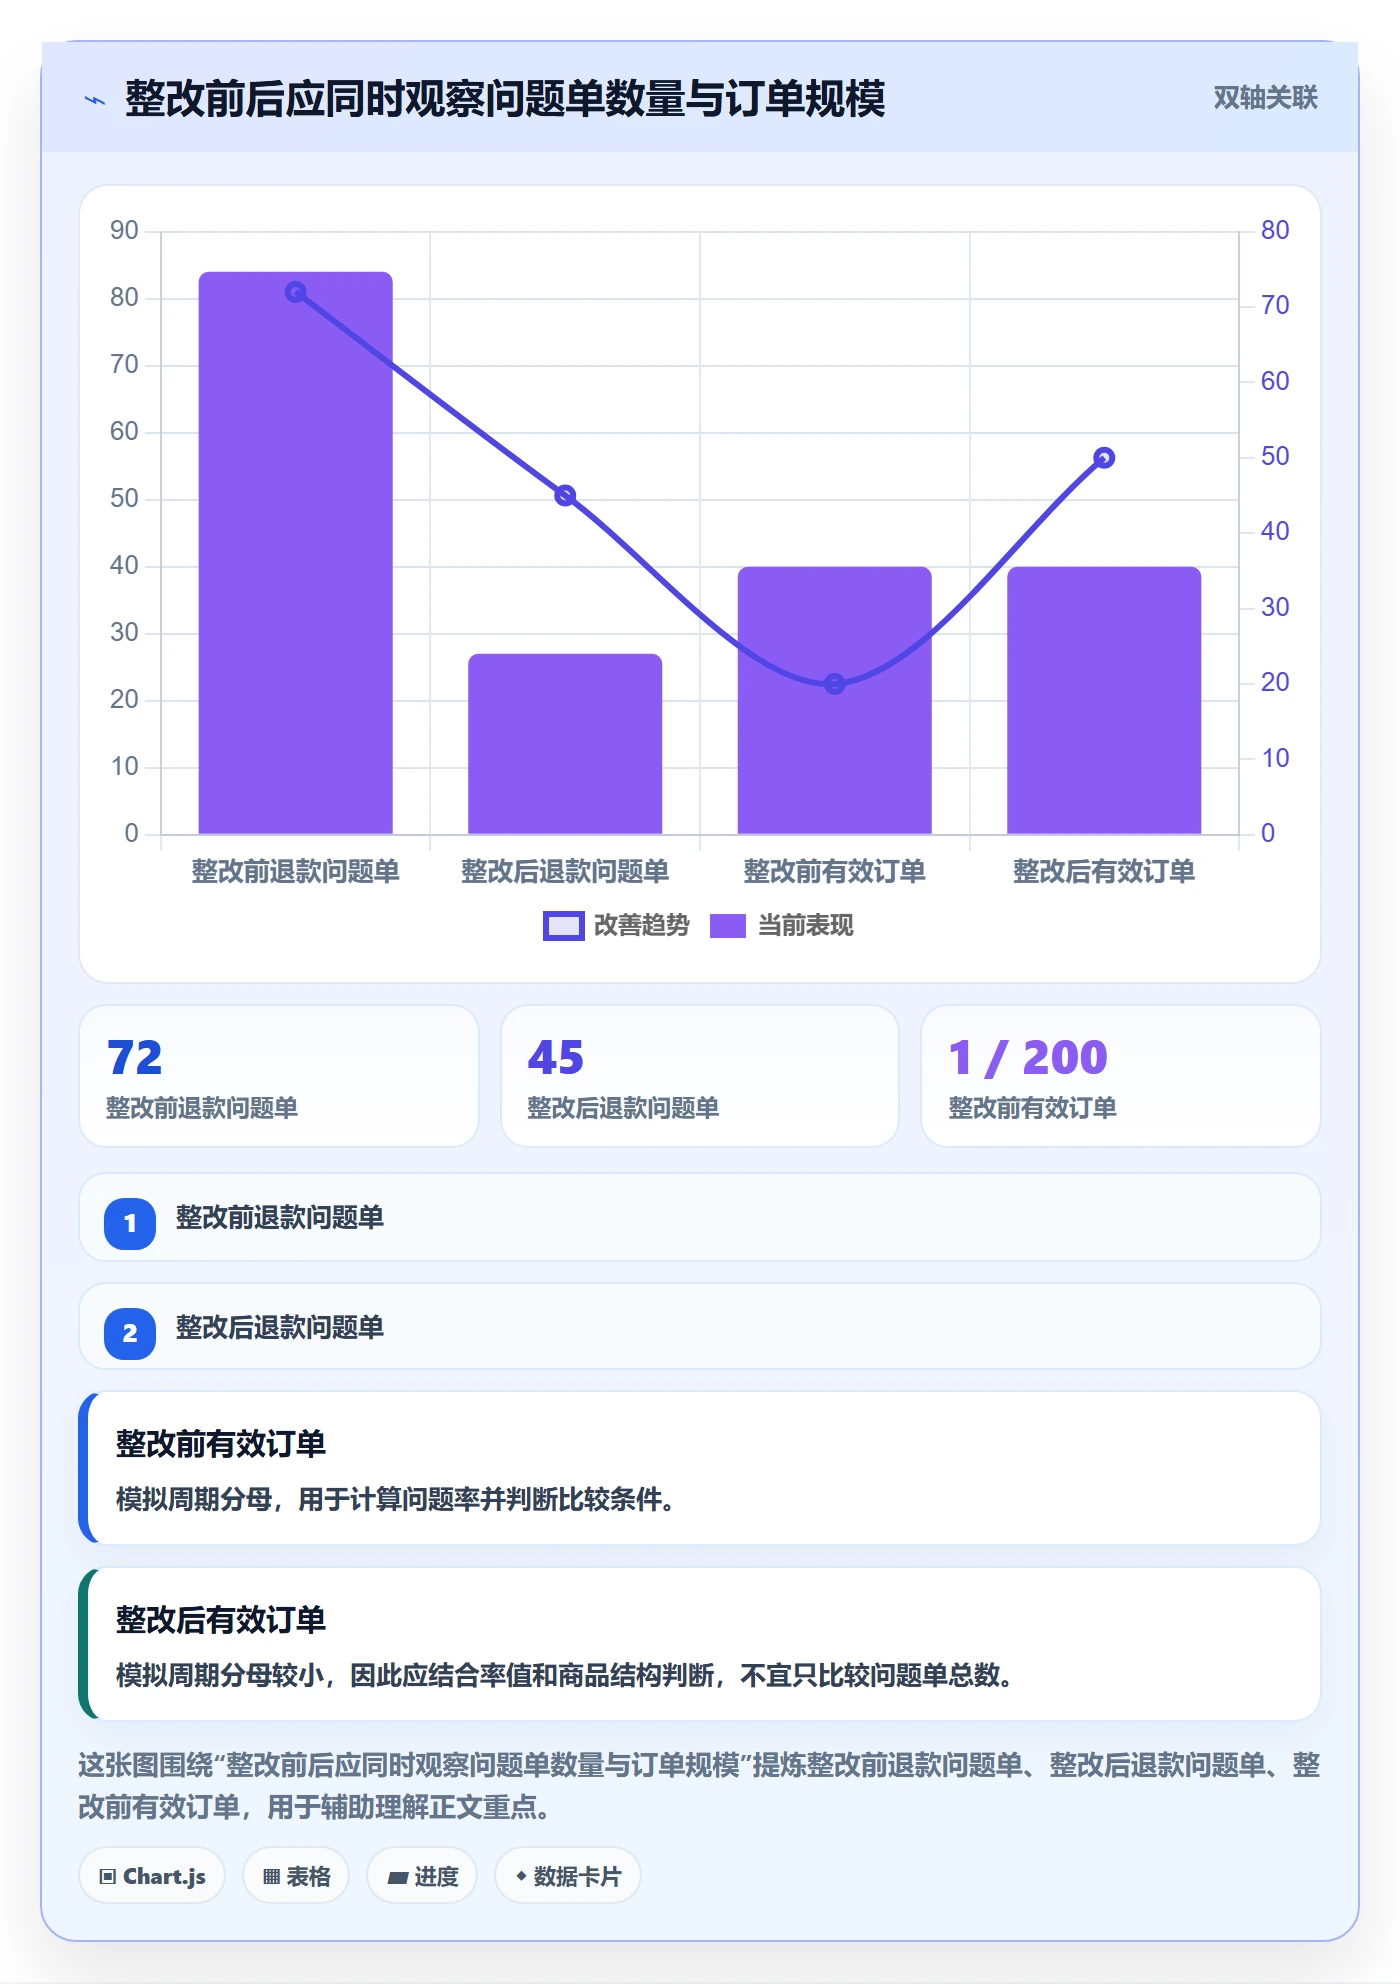1400x1984 pixels.
Task: Click the 45 data card
Action: pyautogui.click(x=700, y=1076)
